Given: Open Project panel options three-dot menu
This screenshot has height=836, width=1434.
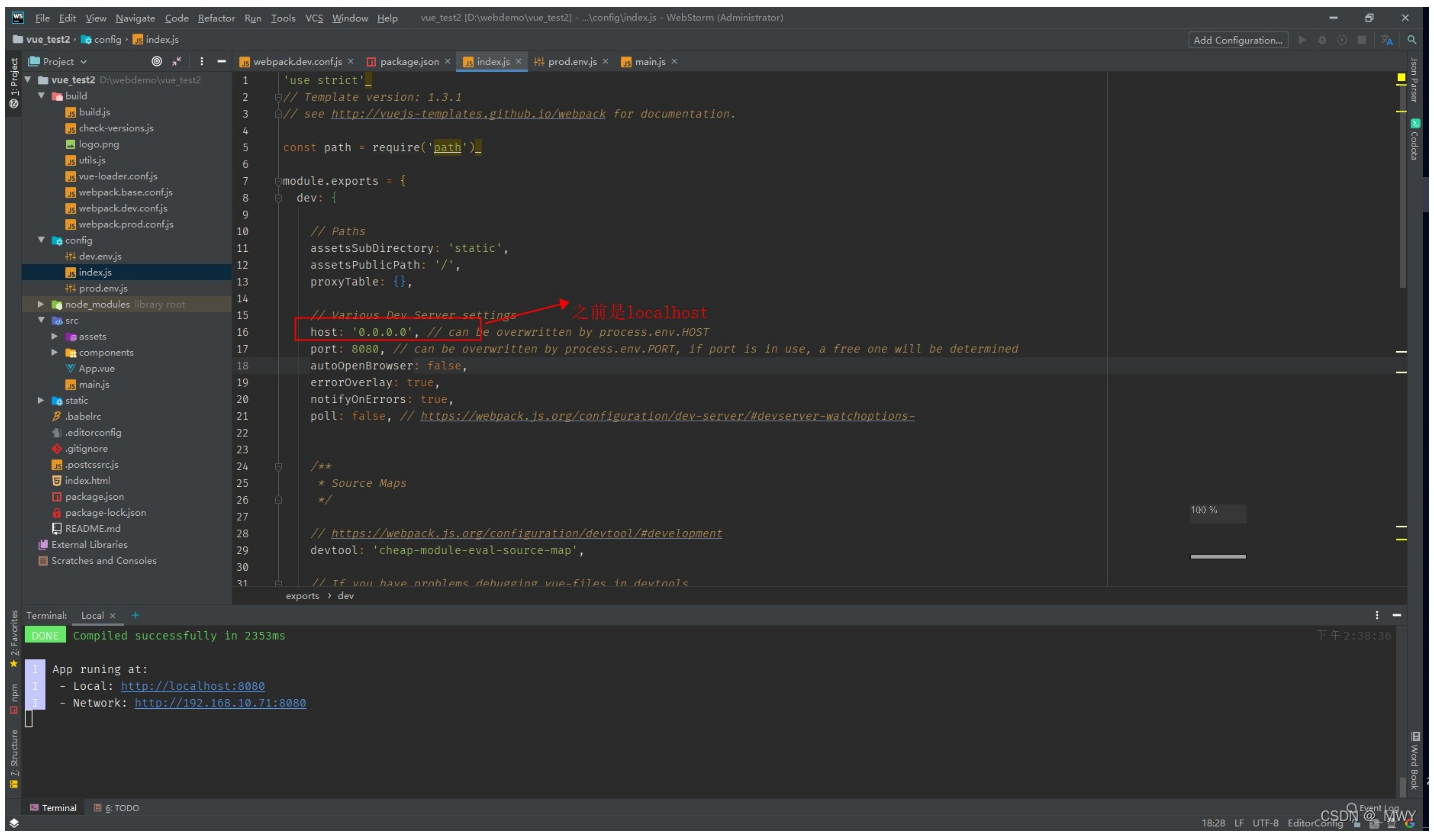Looking at the screenshot, I should point(202,61).
